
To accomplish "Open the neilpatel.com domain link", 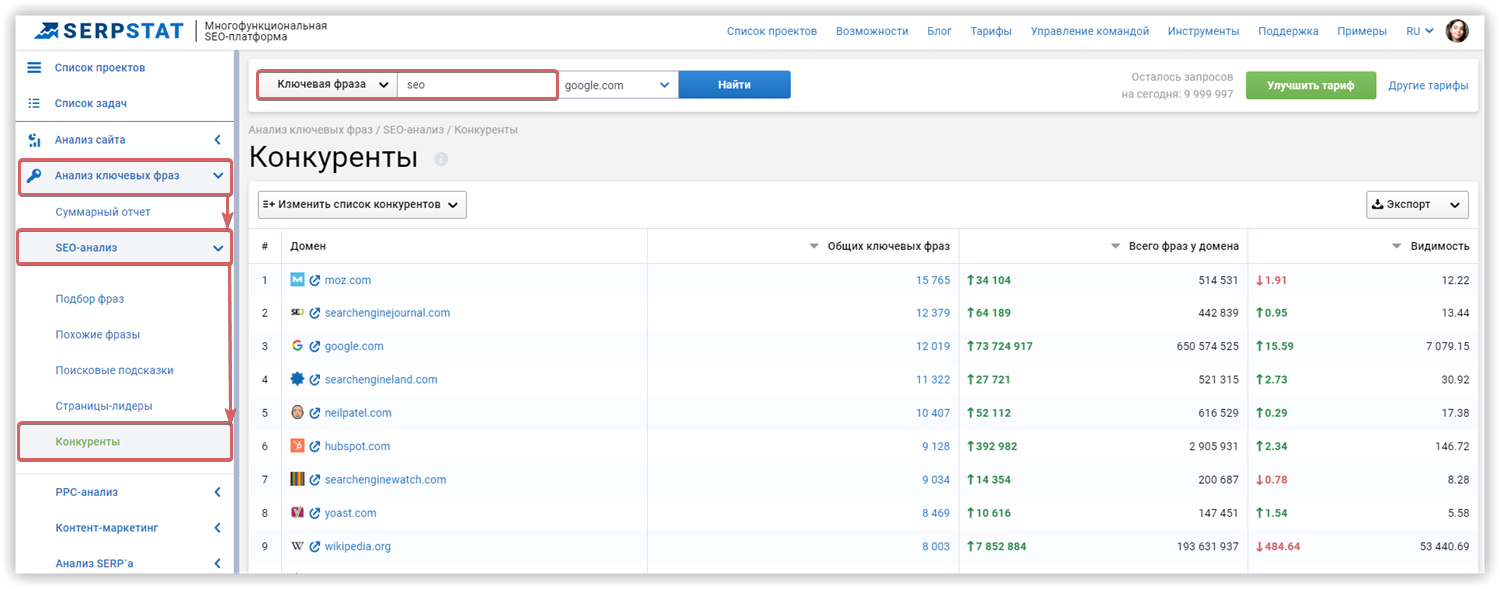I will (358, 413).
